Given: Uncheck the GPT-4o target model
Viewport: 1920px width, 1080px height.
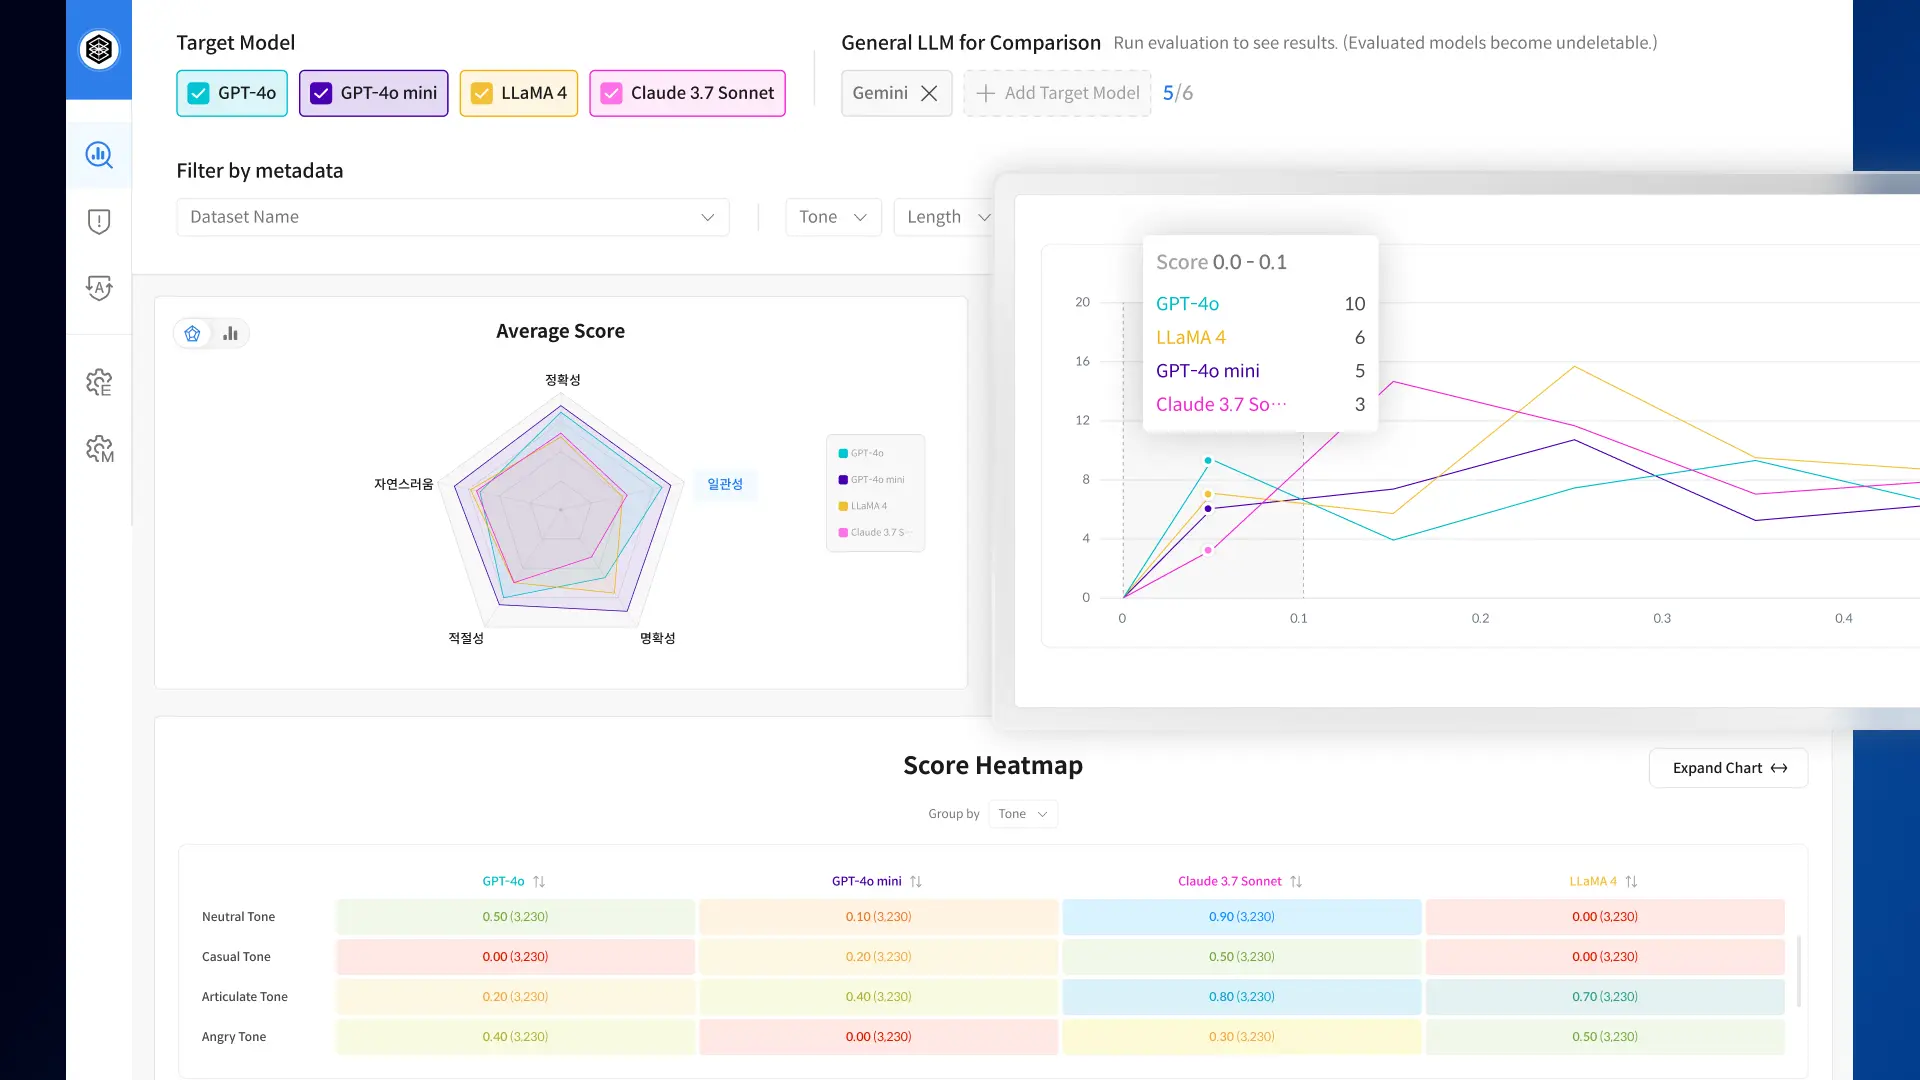Looking at the screenshot, I should click(199, 93).
